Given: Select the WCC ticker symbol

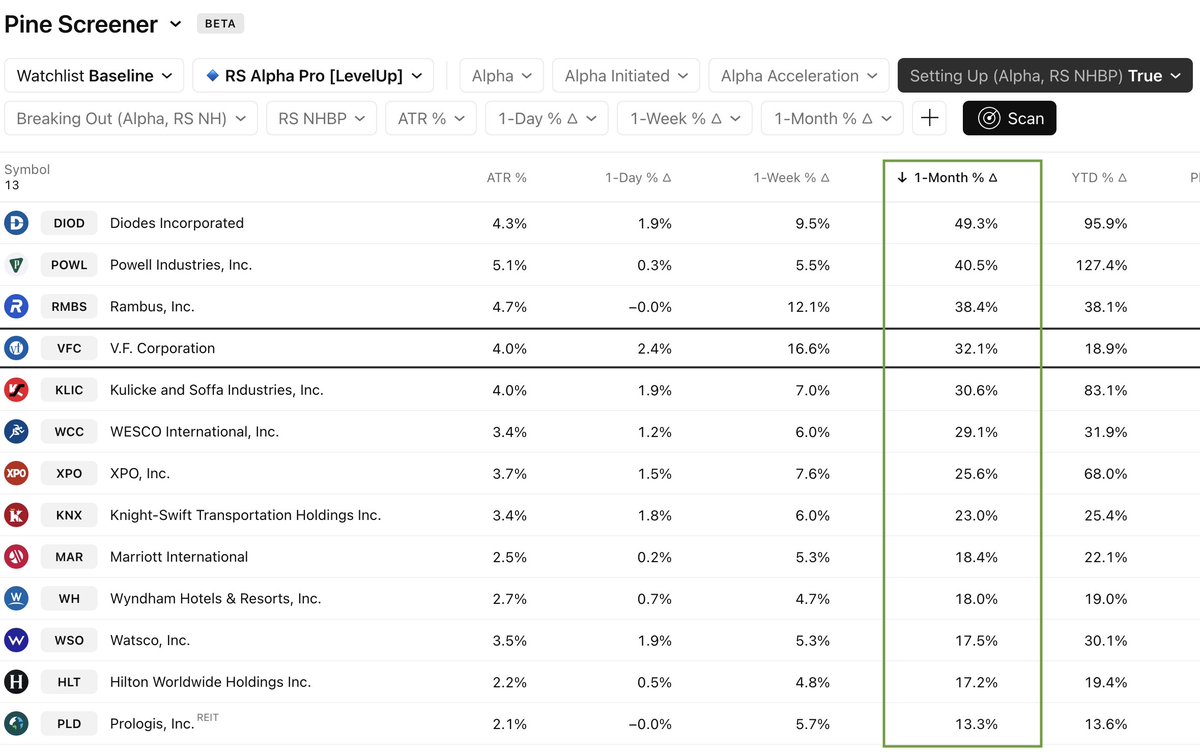Looking at the screenshot, I should coord(69,432).
